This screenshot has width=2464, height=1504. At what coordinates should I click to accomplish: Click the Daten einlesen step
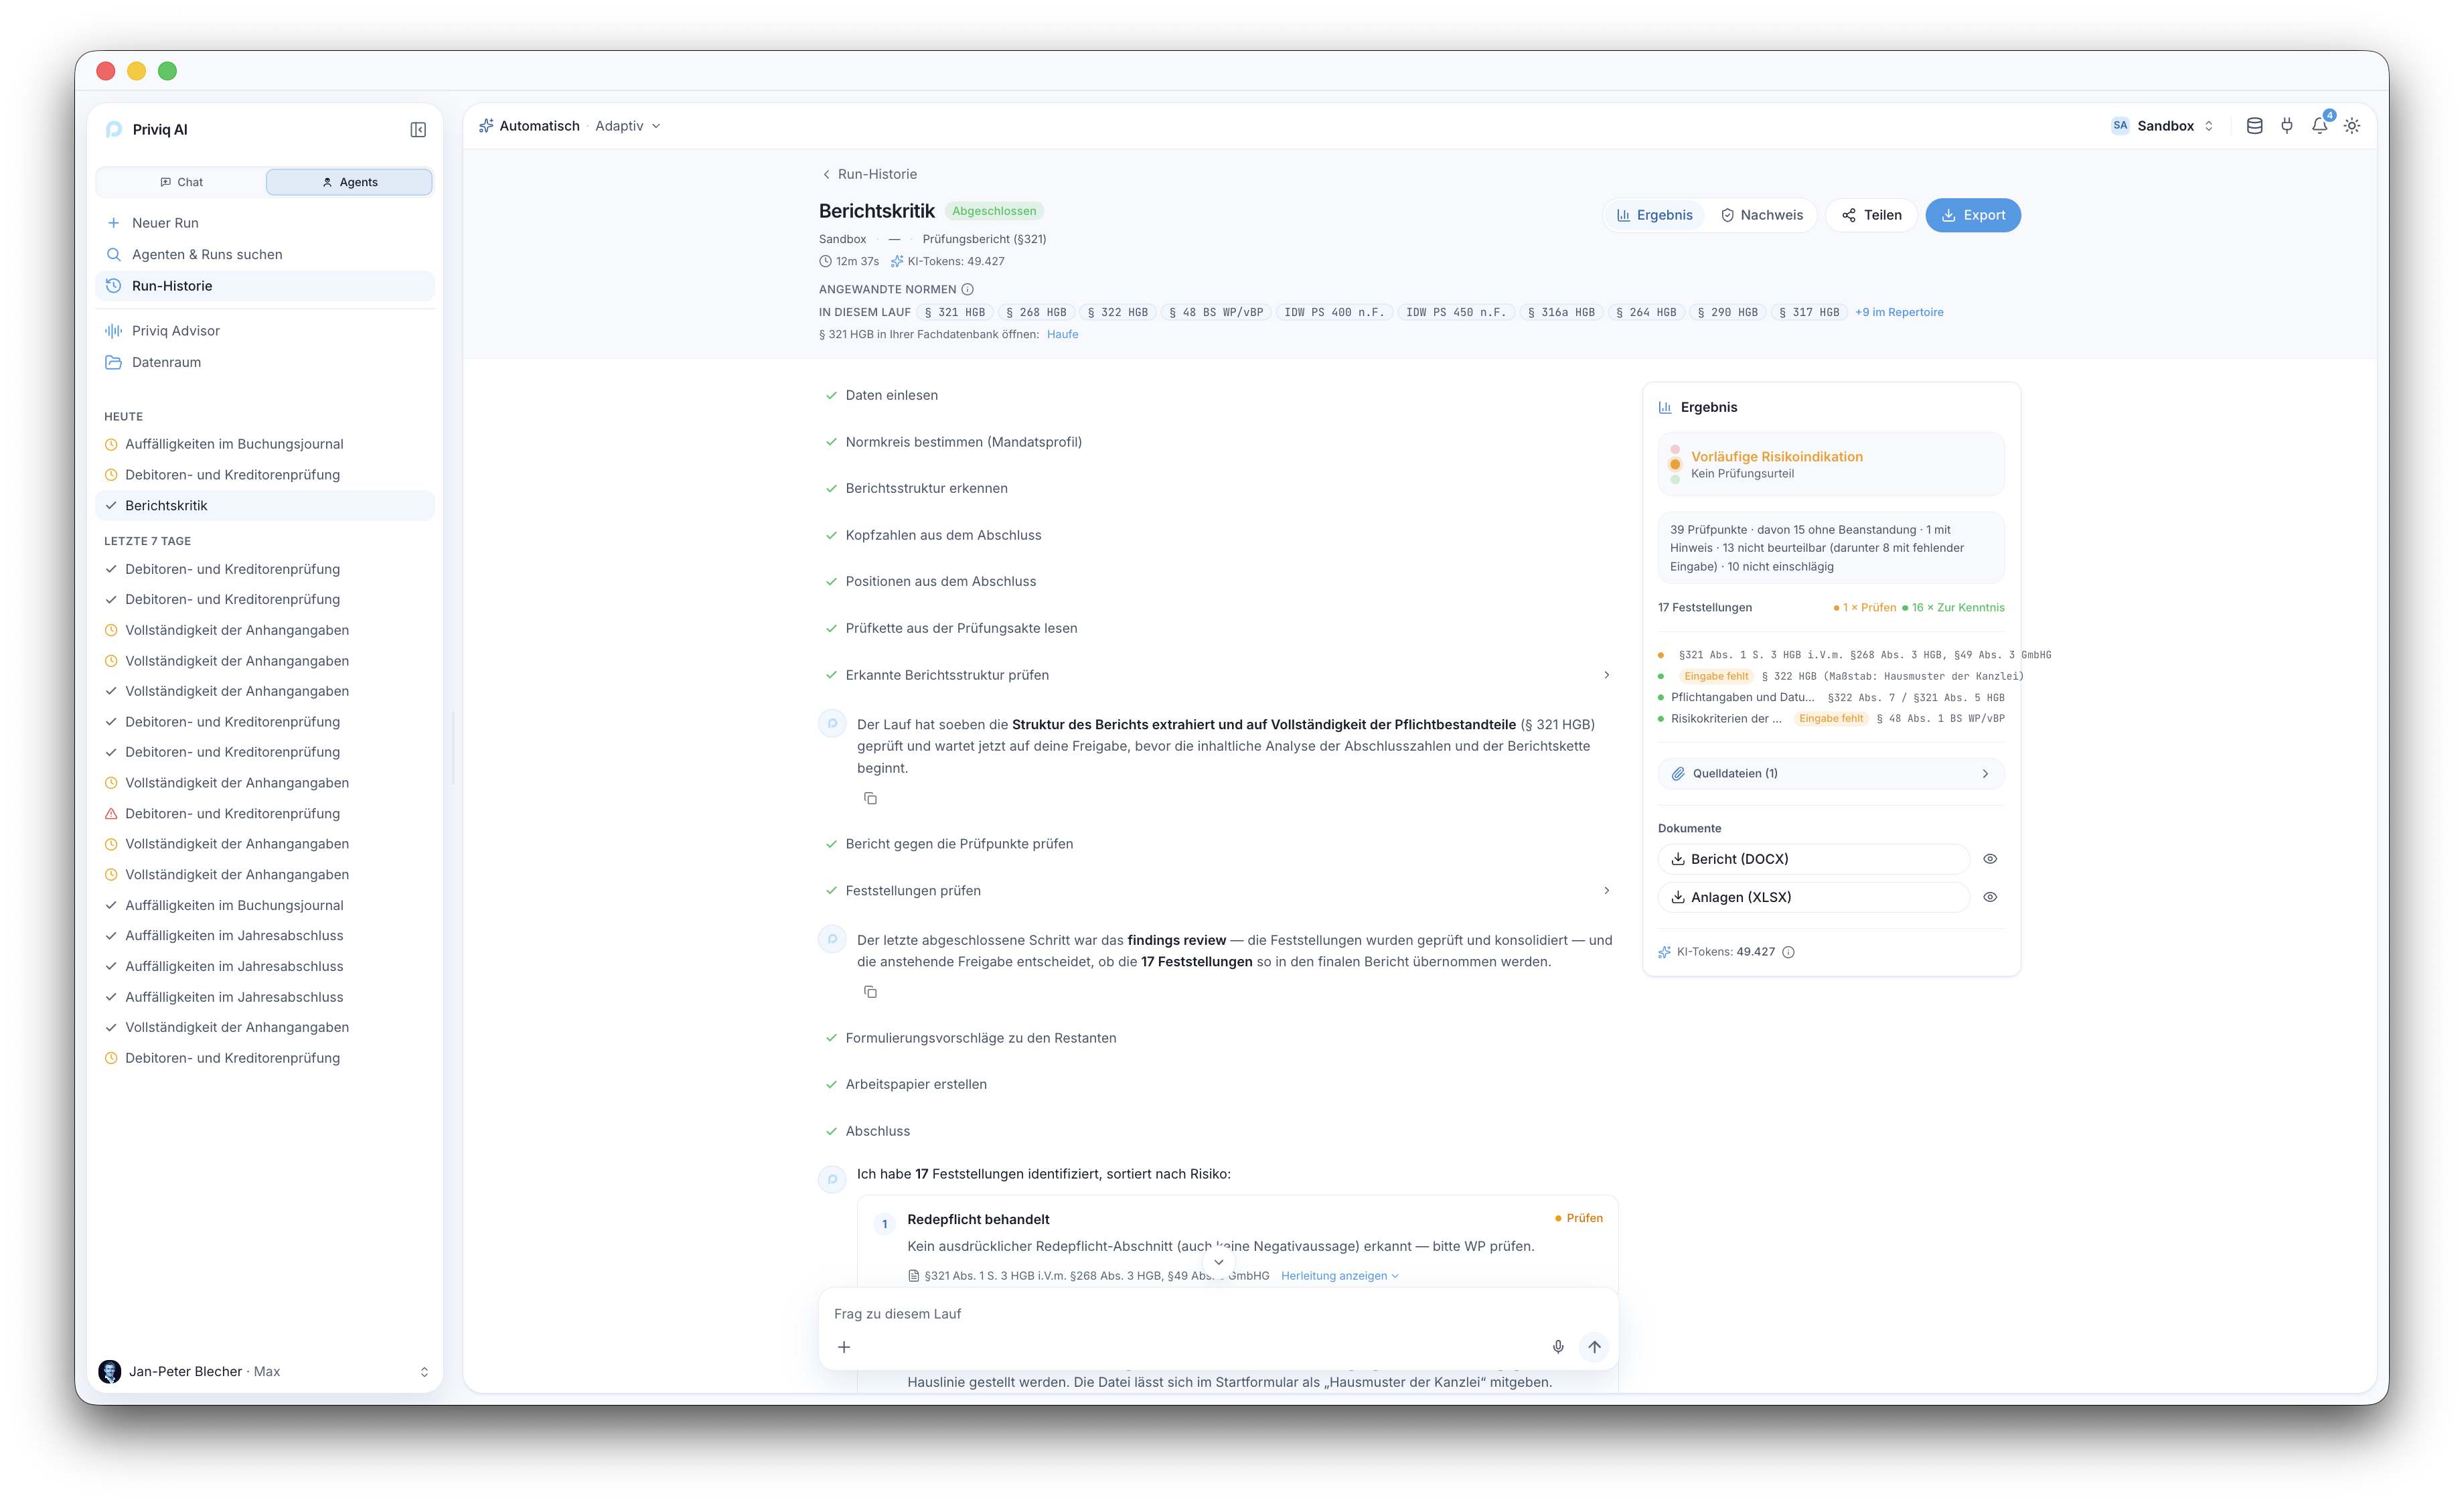point(891,395)
